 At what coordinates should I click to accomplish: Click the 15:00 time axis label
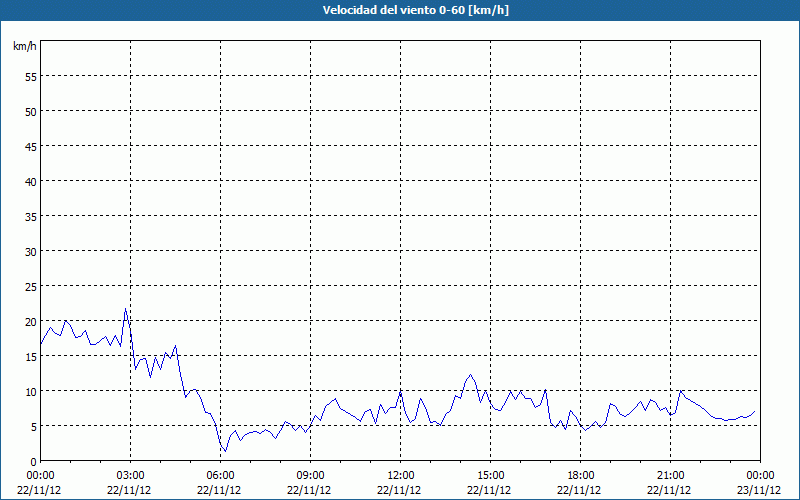click(490, 476)
